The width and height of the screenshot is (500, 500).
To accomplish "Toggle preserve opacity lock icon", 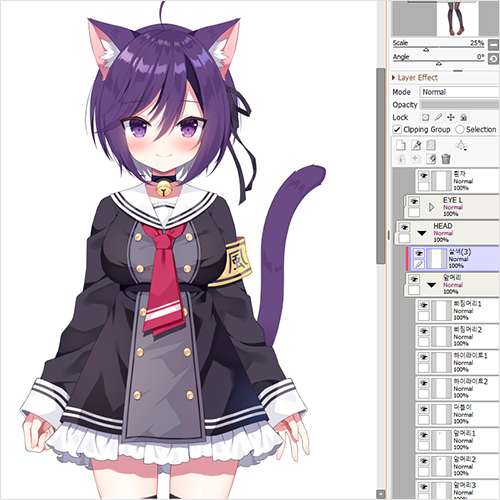I will coord(425,117).
